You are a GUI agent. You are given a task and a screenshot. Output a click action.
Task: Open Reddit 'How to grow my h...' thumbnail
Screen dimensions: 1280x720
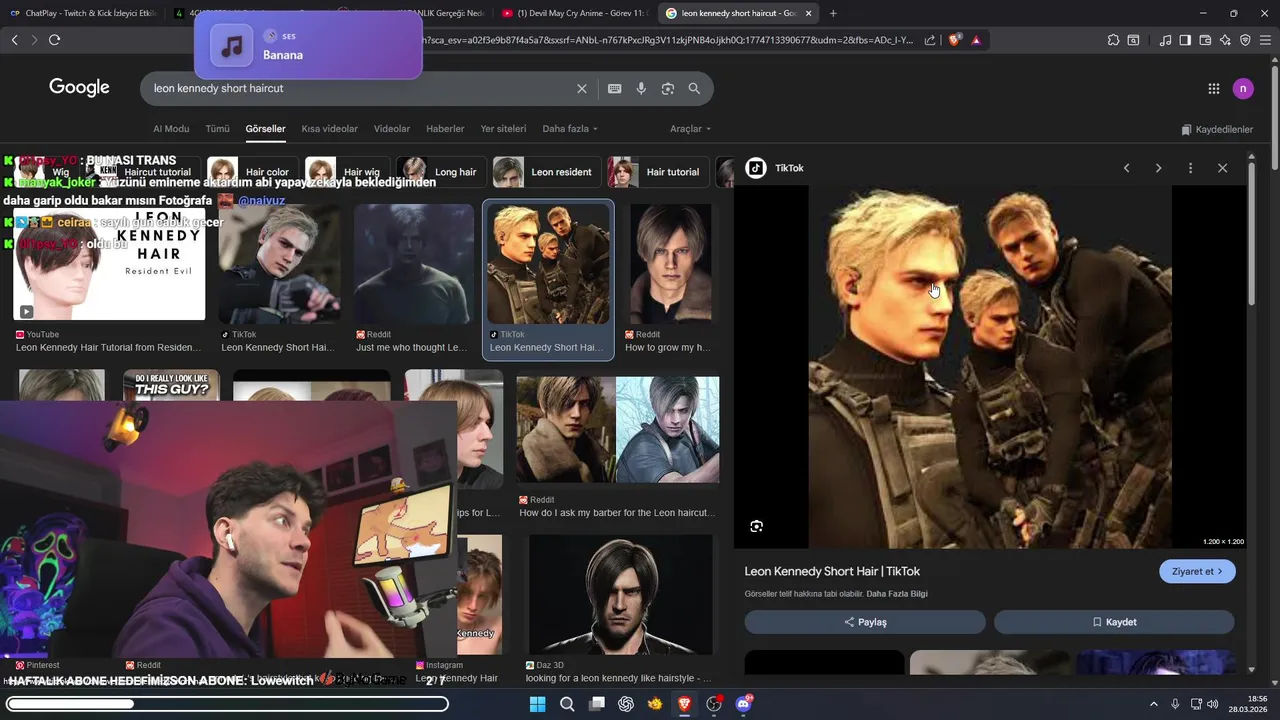671,264
